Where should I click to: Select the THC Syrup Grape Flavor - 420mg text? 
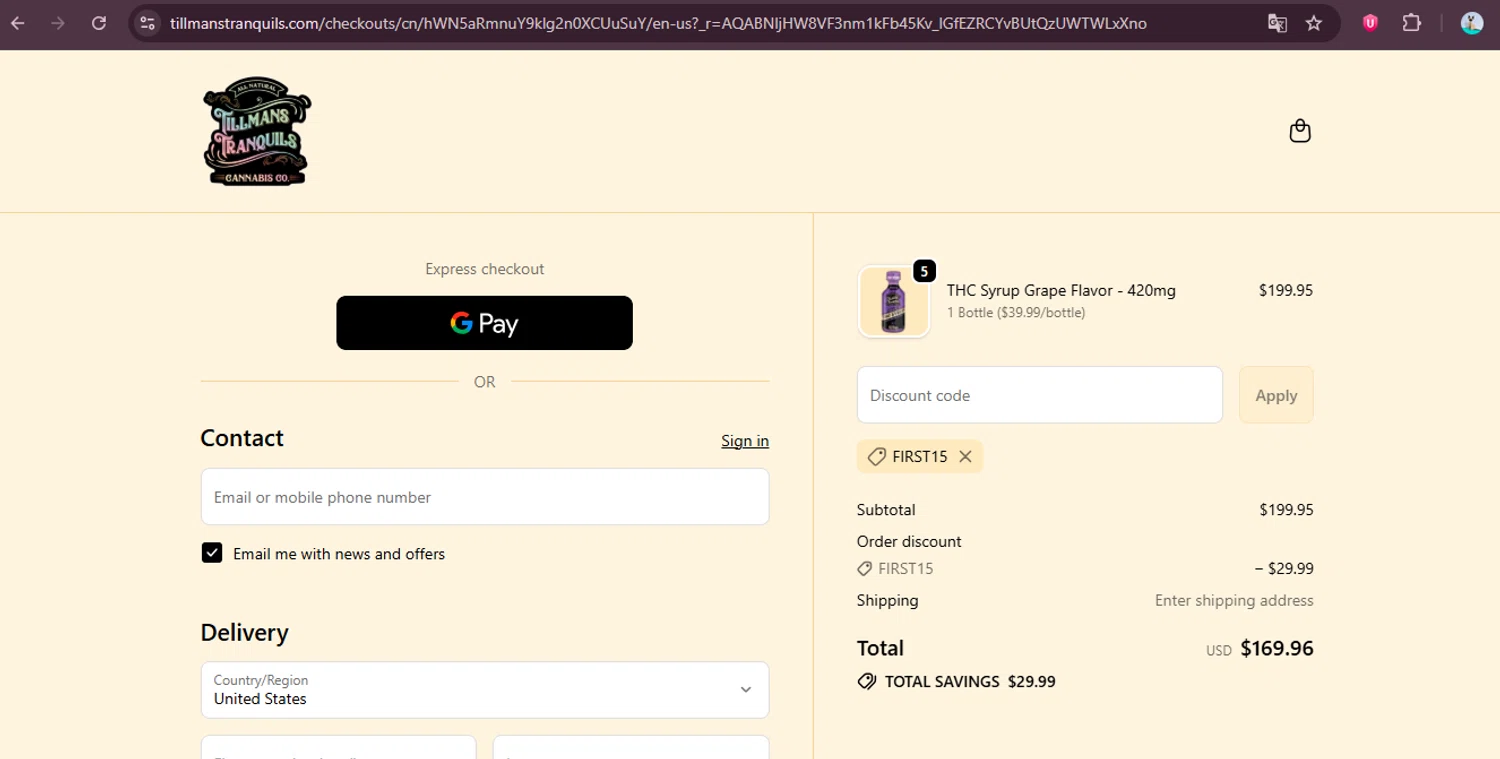[1061, 290]
